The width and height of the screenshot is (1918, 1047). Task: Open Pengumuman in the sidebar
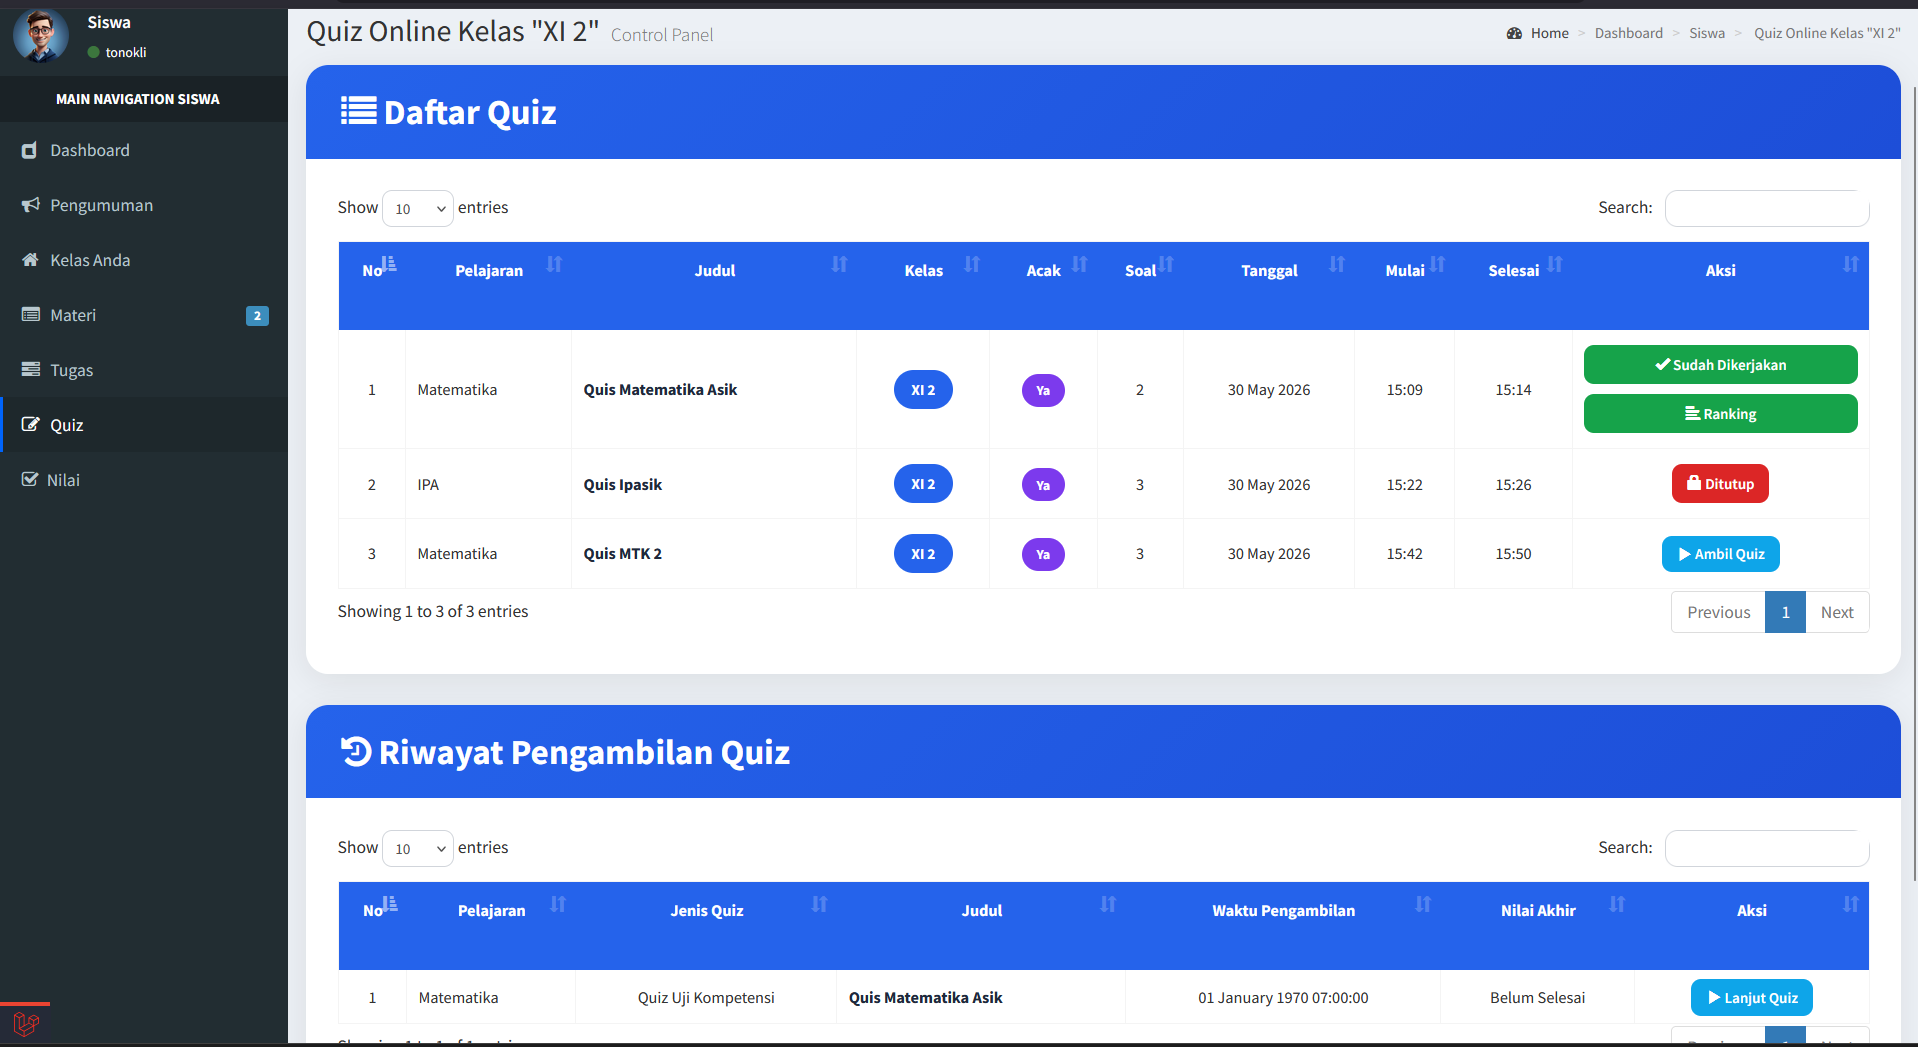[144, 205]
